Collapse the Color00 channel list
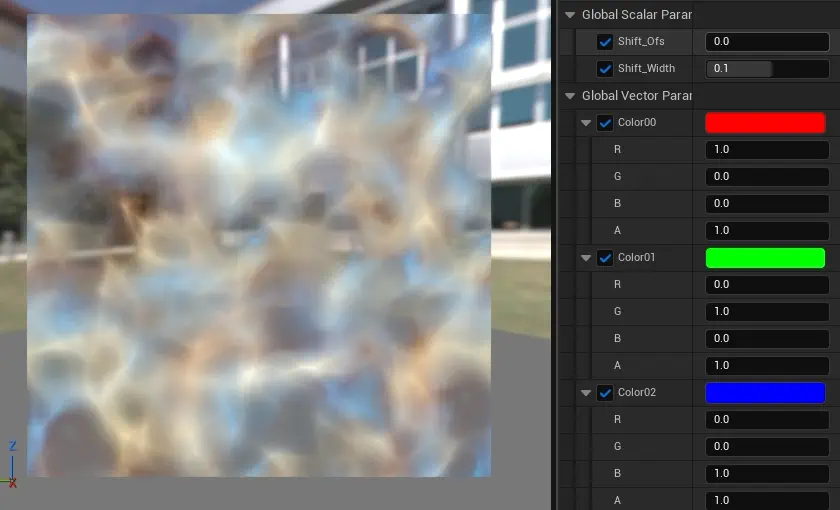 point(586,123)
